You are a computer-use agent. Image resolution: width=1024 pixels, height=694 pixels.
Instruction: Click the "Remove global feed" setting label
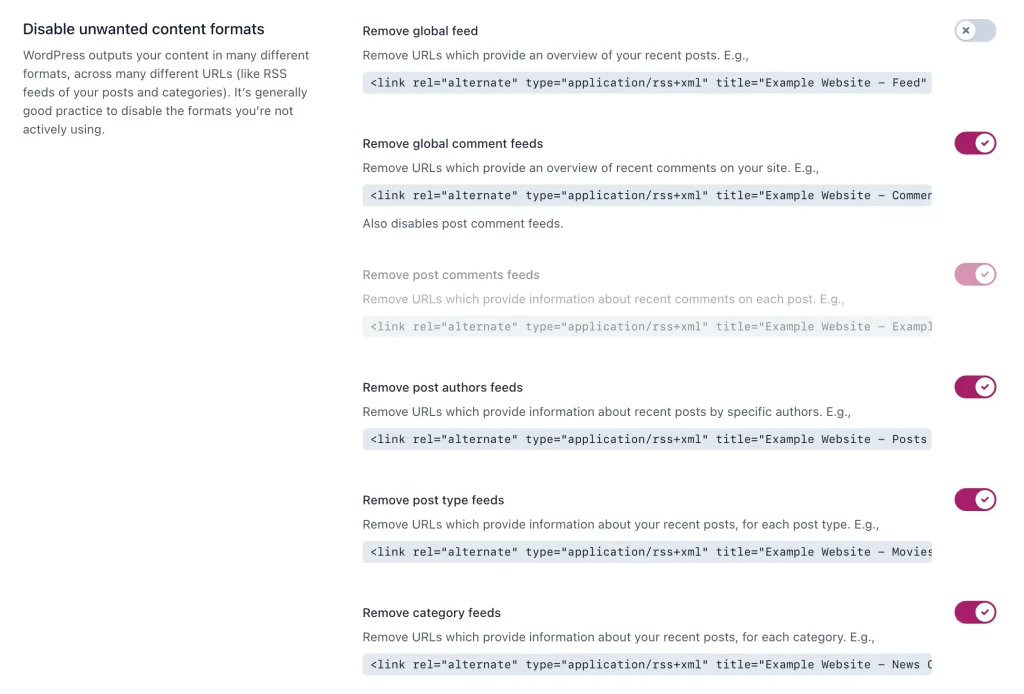click(420, 30)
